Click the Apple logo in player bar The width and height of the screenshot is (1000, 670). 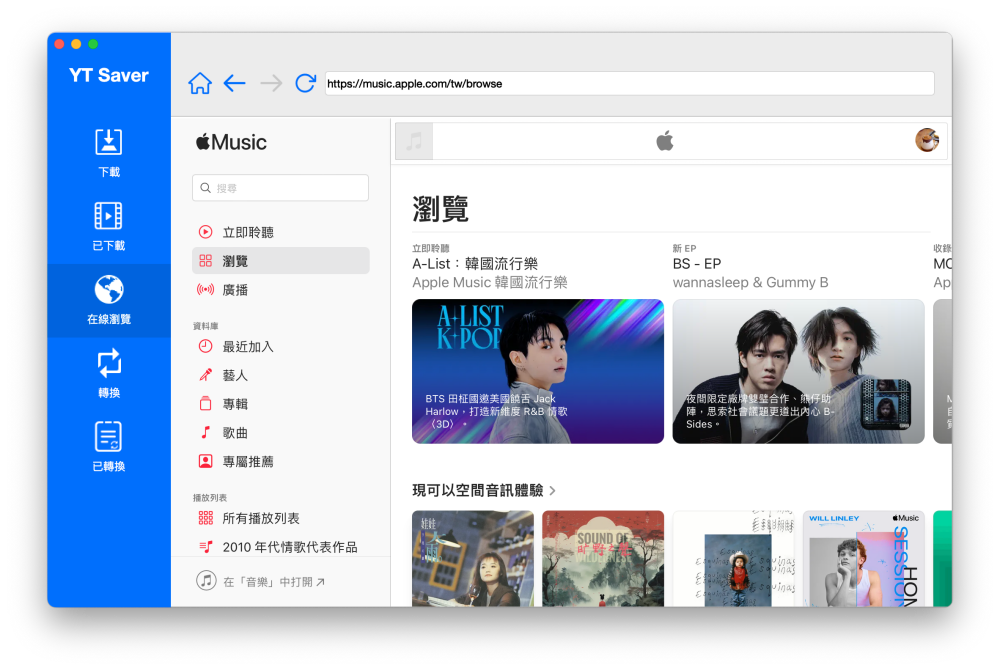click(665, 140)
